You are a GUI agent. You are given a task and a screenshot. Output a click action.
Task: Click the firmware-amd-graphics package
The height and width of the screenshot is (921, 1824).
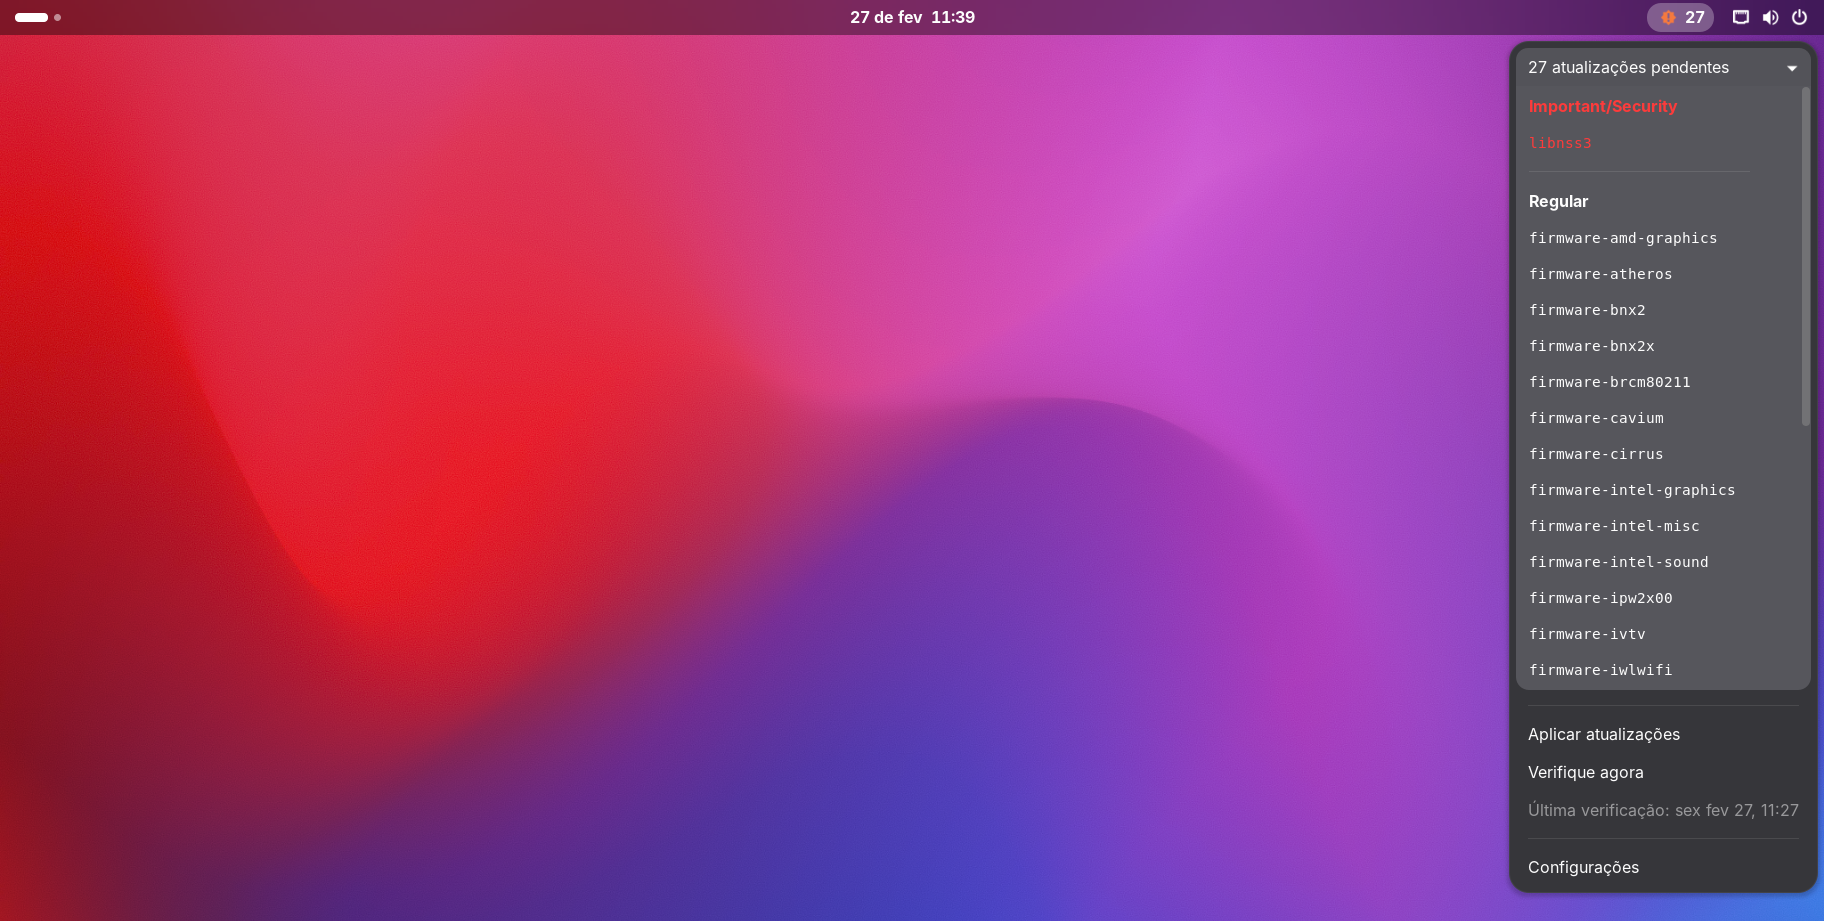click(1622, 238)
